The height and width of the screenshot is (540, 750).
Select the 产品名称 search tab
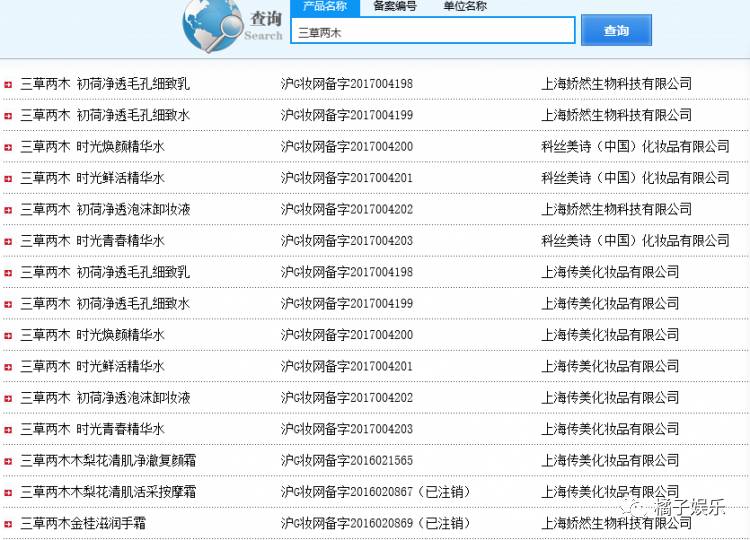coord(325,7)
